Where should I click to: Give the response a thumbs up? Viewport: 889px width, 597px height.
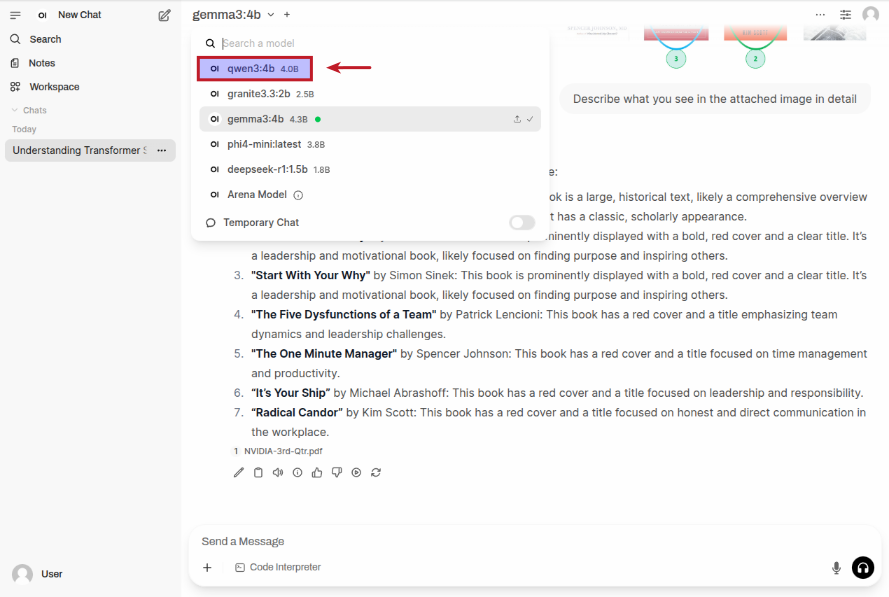(x=317, y=473)
